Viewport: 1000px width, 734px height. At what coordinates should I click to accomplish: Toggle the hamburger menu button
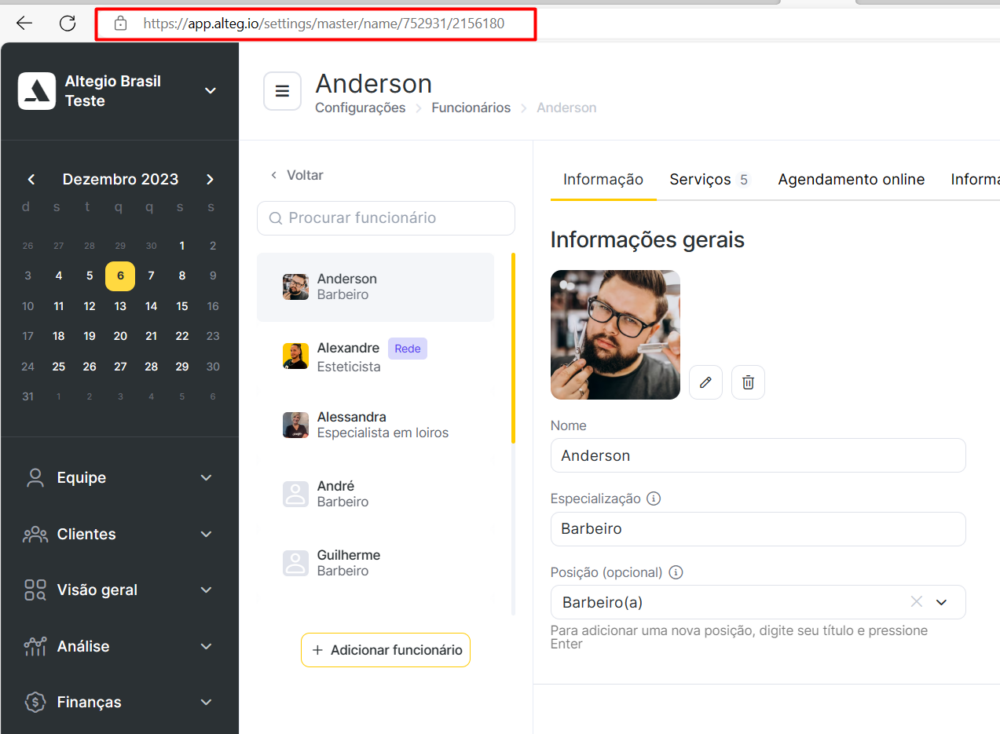point(283,91)
